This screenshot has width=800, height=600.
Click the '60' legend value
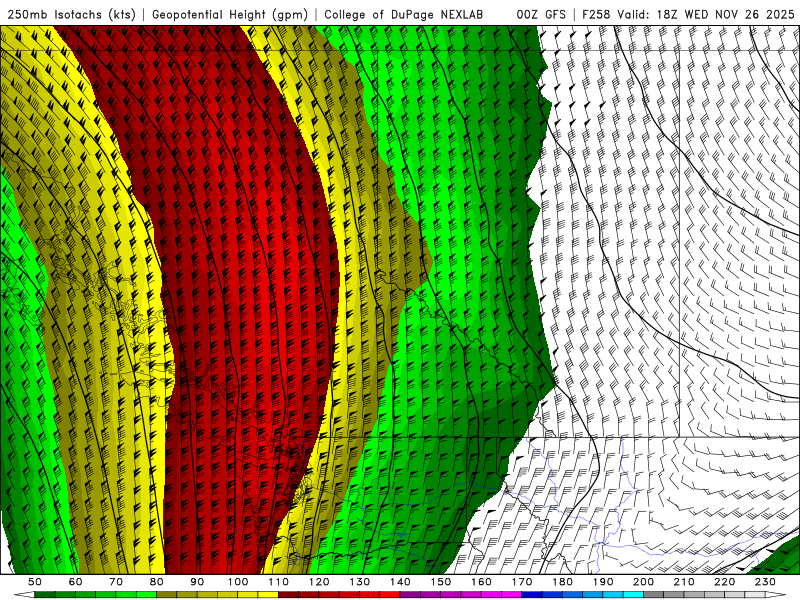[75, 582]
